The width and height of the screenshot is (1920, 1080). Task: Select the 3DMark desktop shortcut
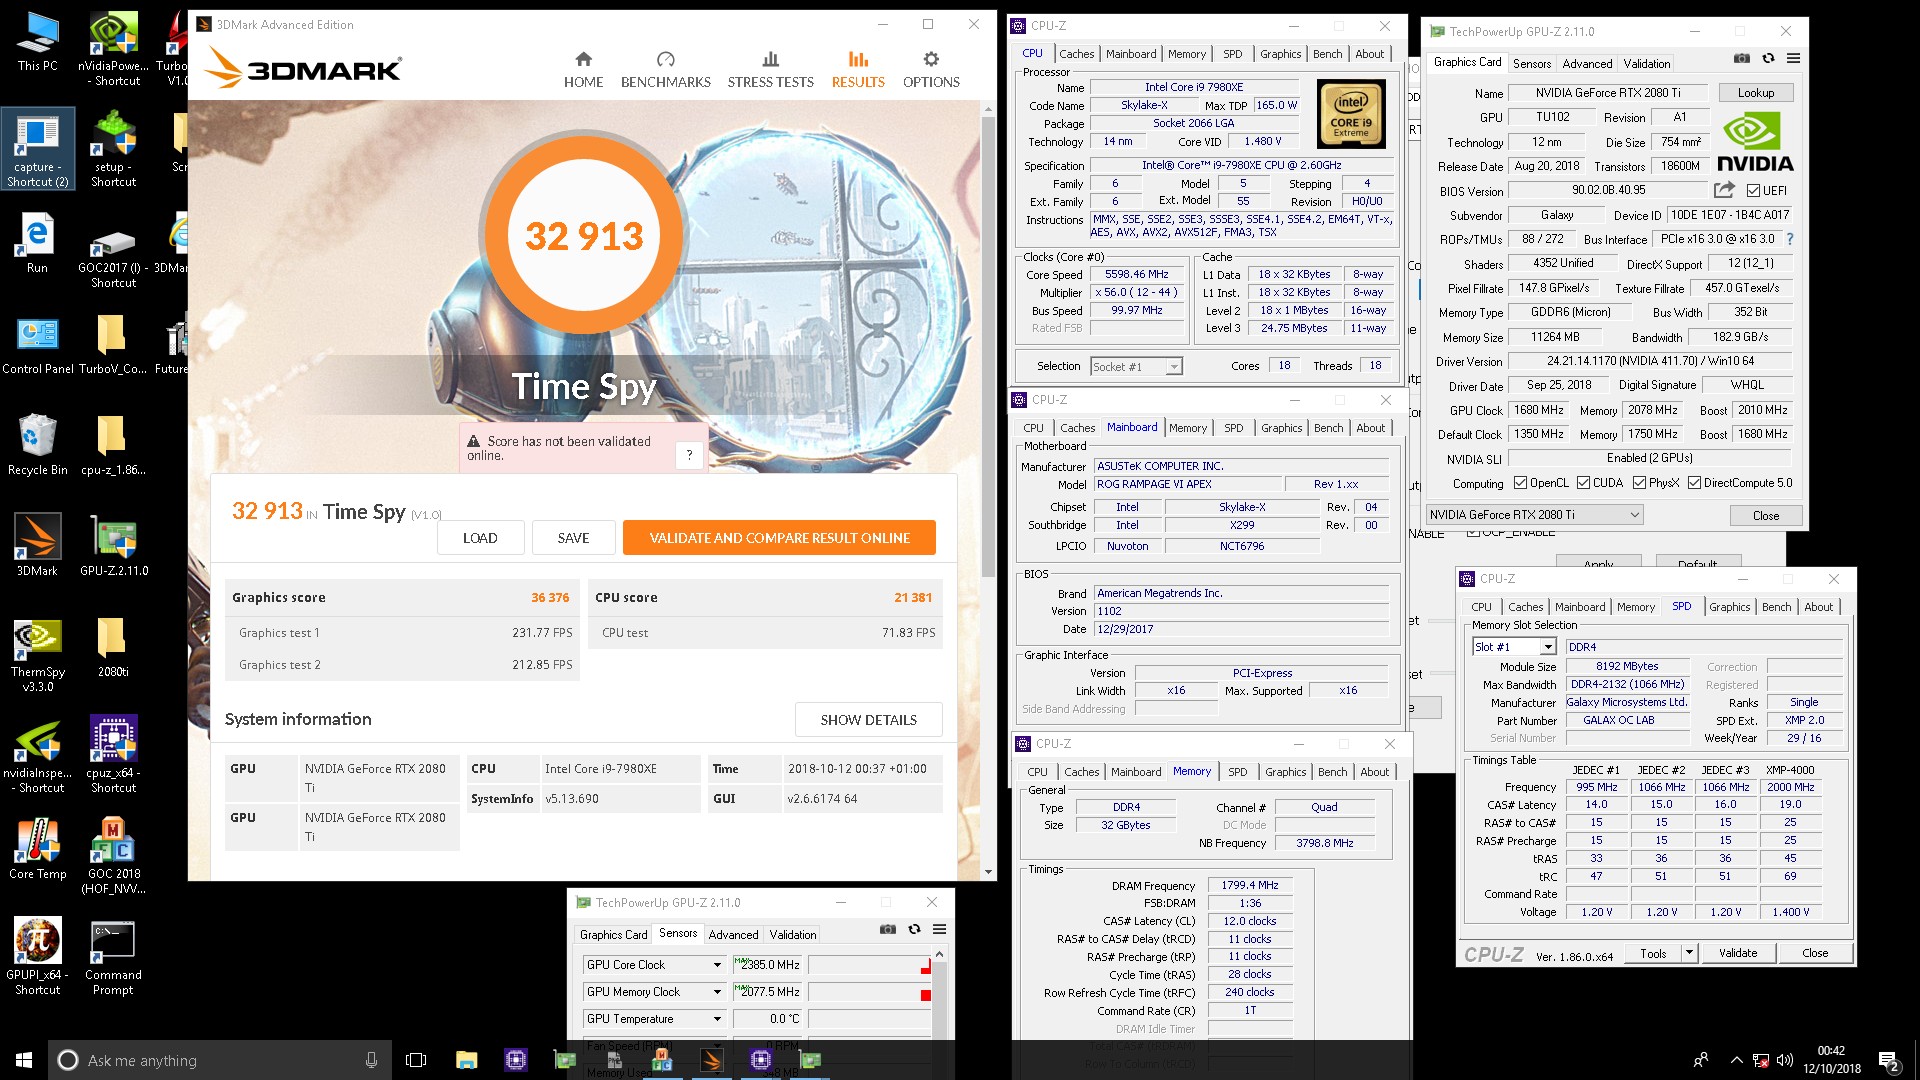tap(37, 545)
